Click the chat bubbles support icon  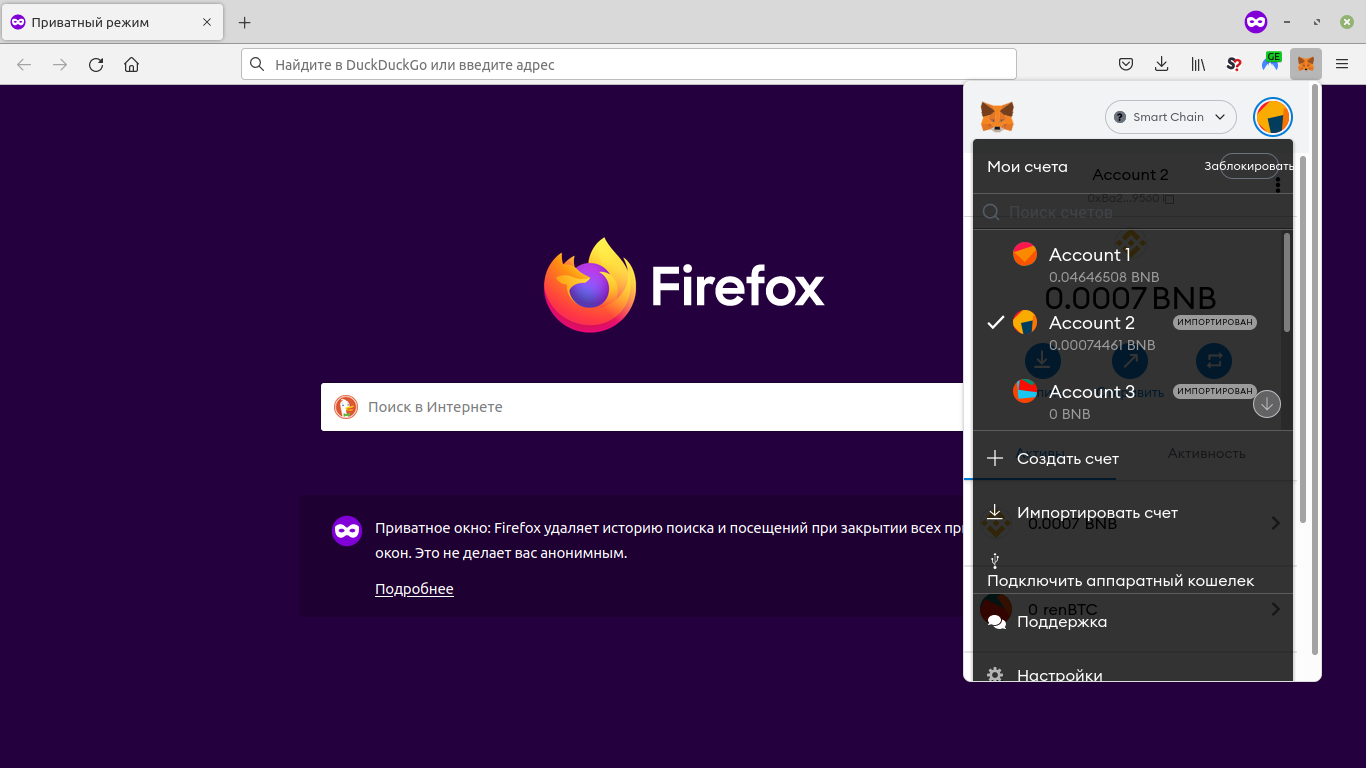coord(996,621)
